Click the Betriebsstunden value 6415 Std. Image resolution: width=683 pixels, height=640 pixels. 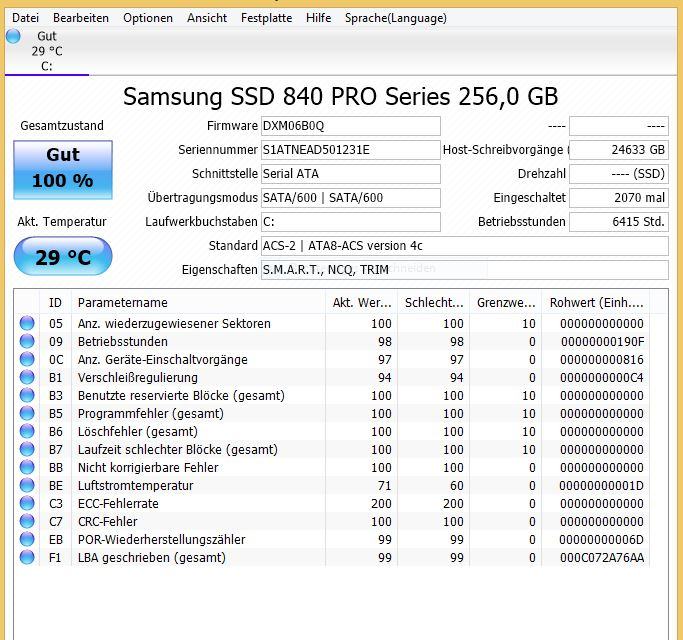[x=619, y=222]
